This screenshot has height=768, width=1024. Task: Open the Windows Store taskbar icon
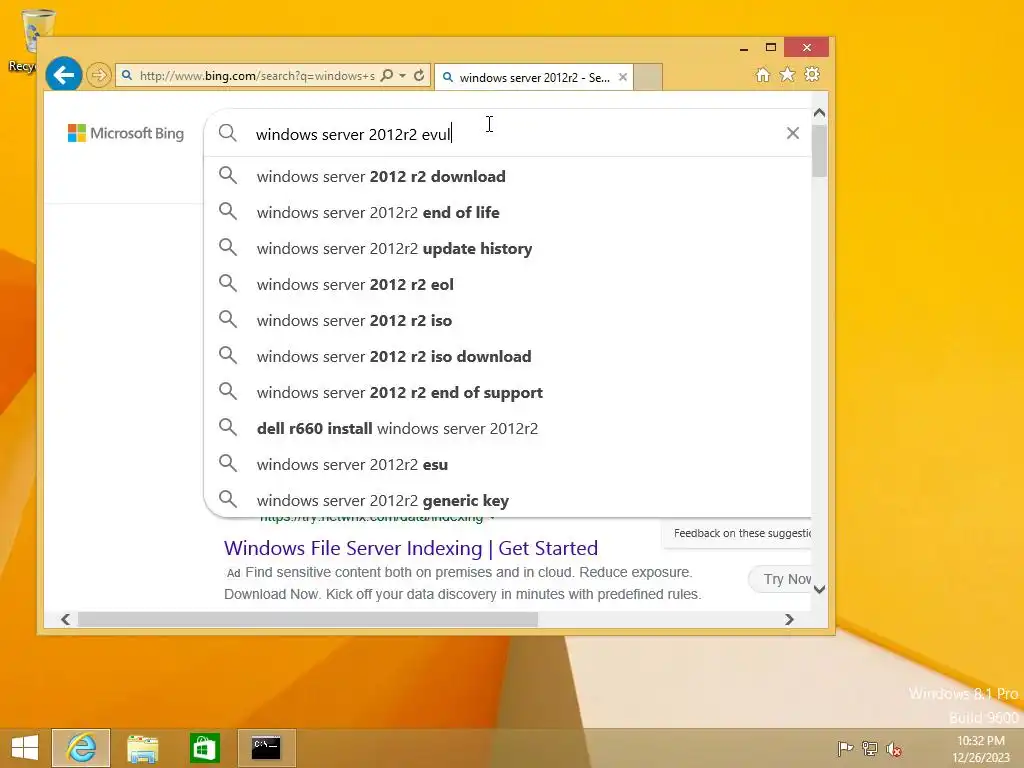tap(204, 748)
